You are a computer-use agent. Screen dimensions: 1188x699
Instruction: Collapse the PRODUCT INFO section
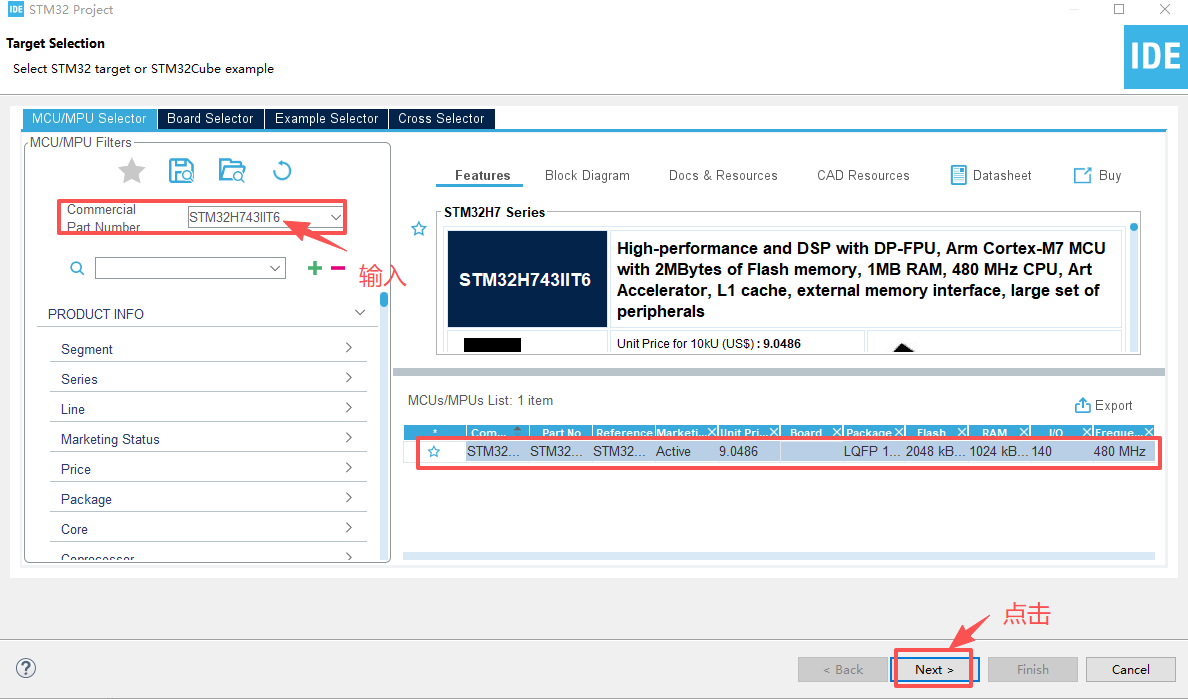[360, 313]
